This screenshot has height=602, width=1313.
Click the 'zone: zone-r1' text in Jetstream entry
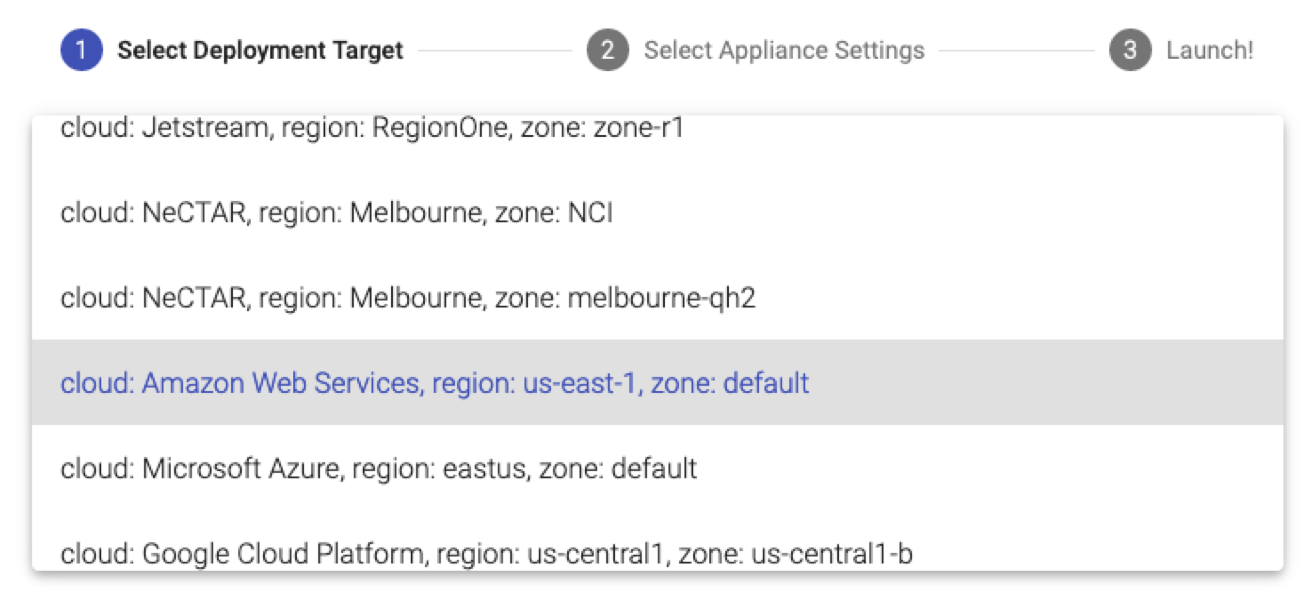tap(602, 128)
